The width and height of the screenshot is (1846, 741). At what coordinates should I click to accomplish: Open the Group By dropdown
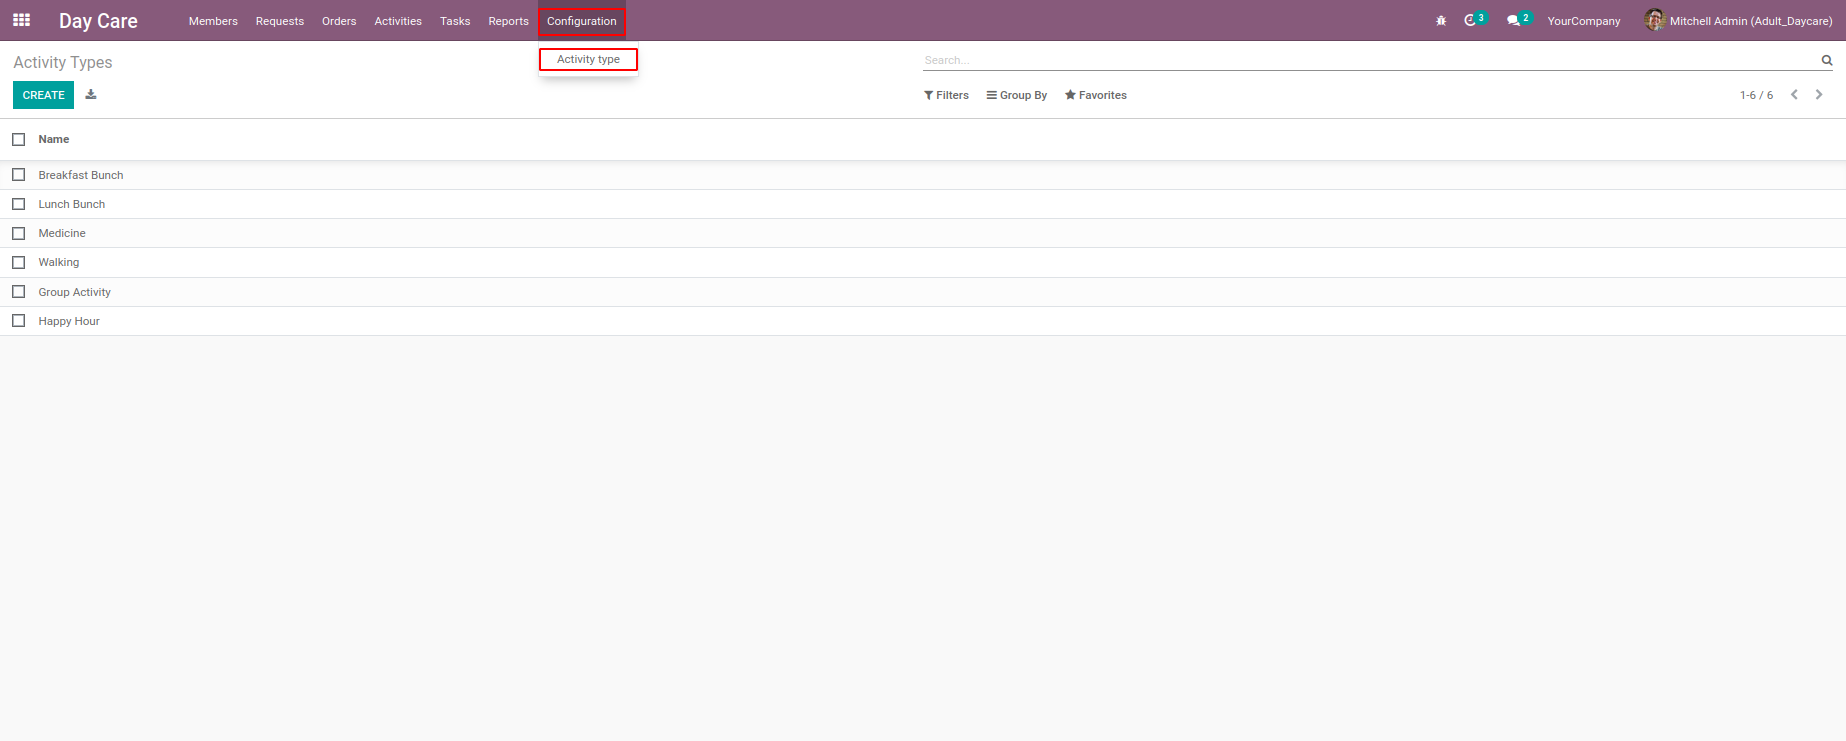1017,95
